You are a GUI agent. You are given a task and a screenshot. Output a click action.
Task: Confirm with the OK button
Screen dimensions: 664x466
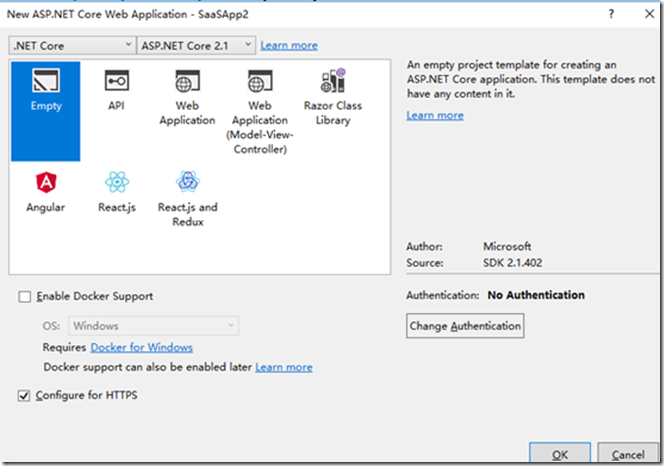tap(560, 454)
